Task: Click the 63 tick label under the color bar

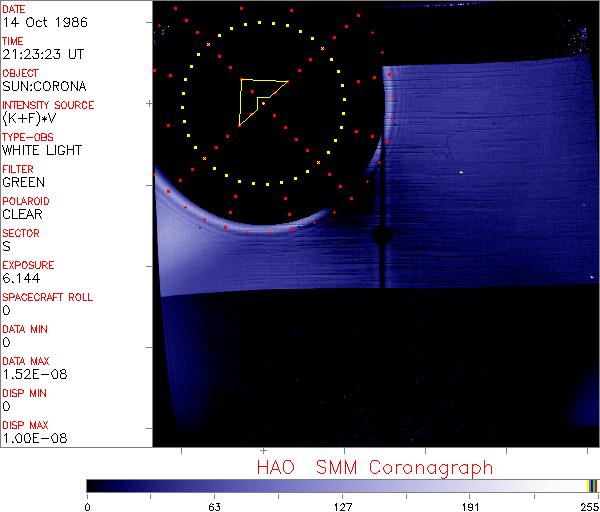Action: [214, 505]
